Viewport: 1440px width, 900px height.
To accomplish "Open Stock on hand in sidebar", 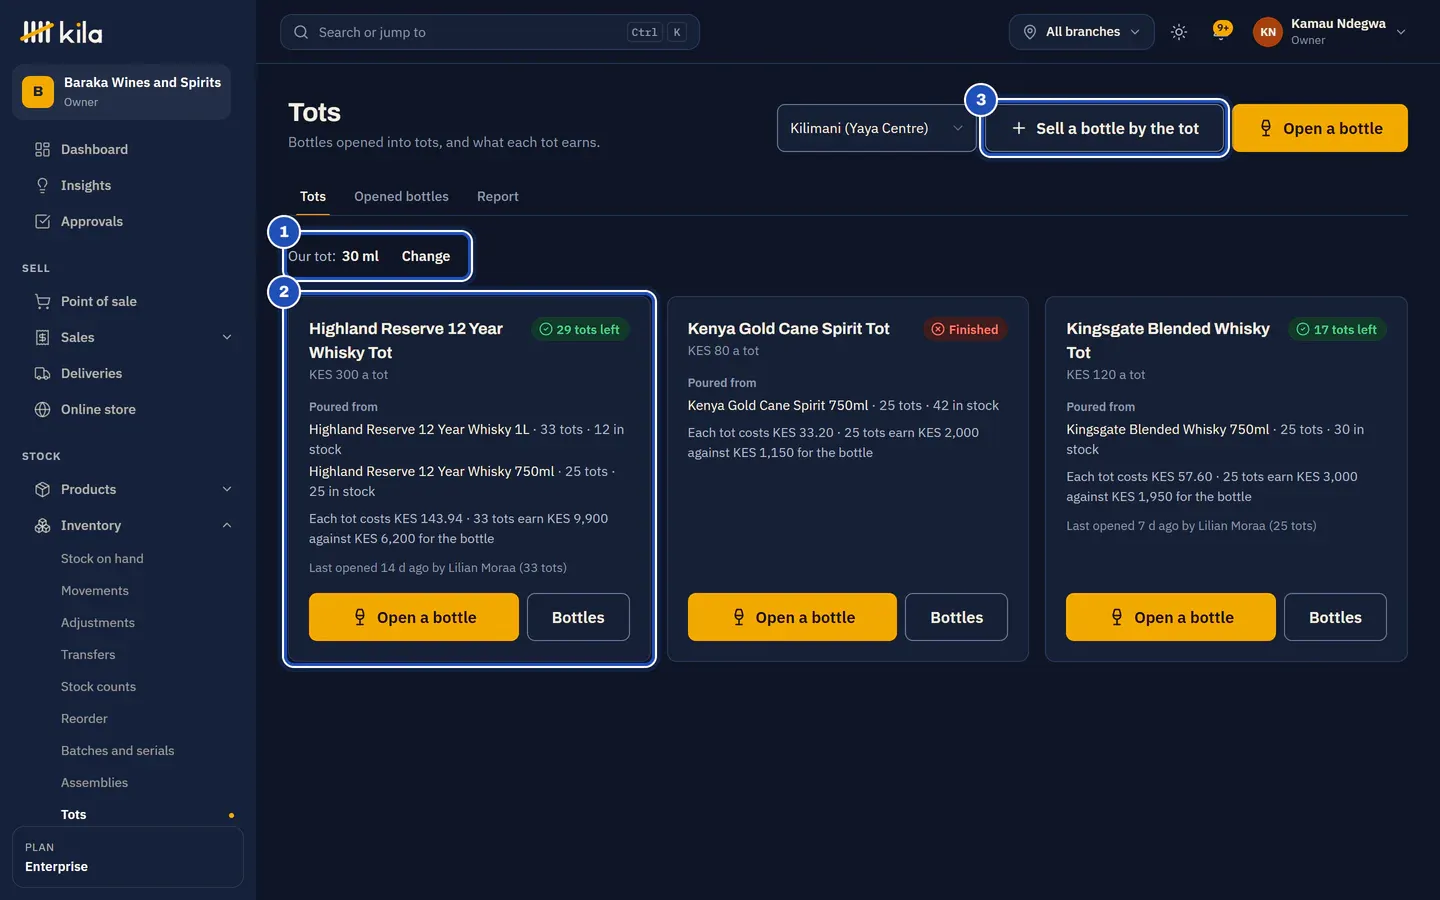I will 102,558.
